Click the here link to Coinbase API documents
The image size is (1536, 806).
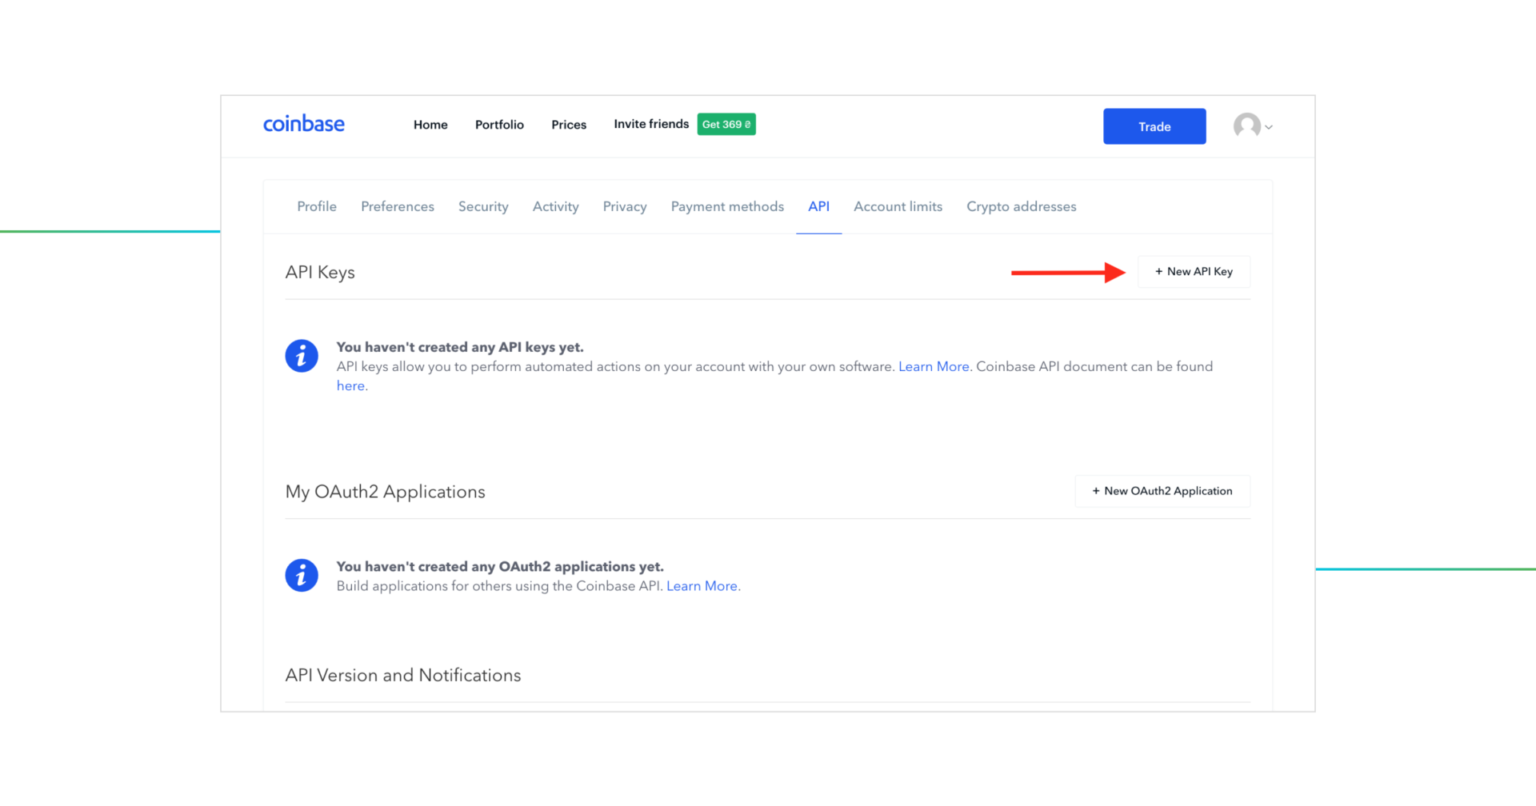pyautogui.click(x=350, y=385)
